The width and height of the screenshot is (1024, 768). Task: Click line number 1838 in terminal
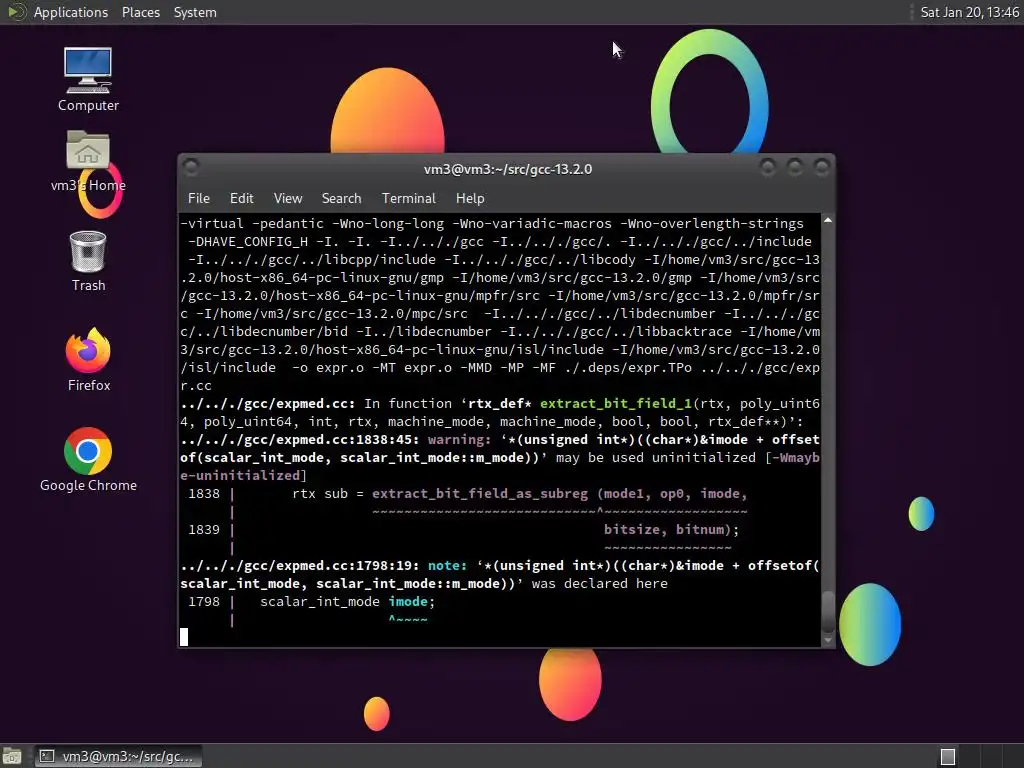204,494
